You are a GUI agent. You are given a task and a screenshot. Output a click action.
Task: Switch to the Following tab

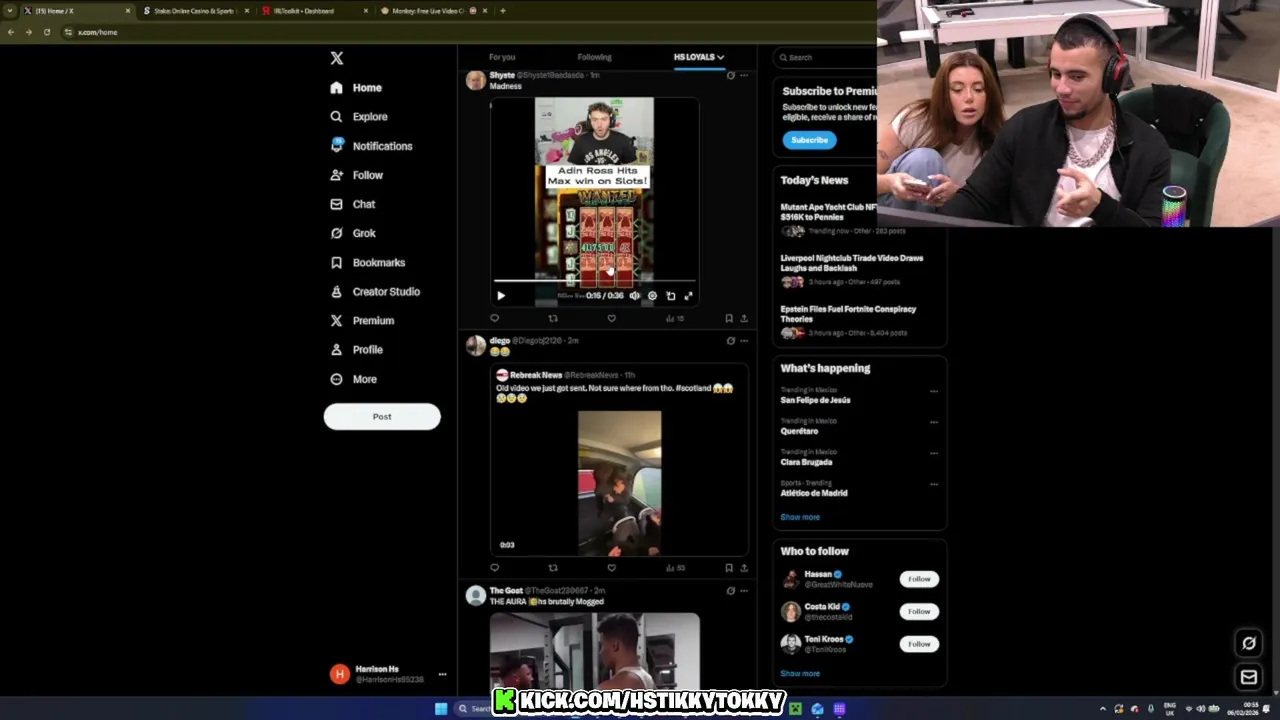[x=594, y=57]
